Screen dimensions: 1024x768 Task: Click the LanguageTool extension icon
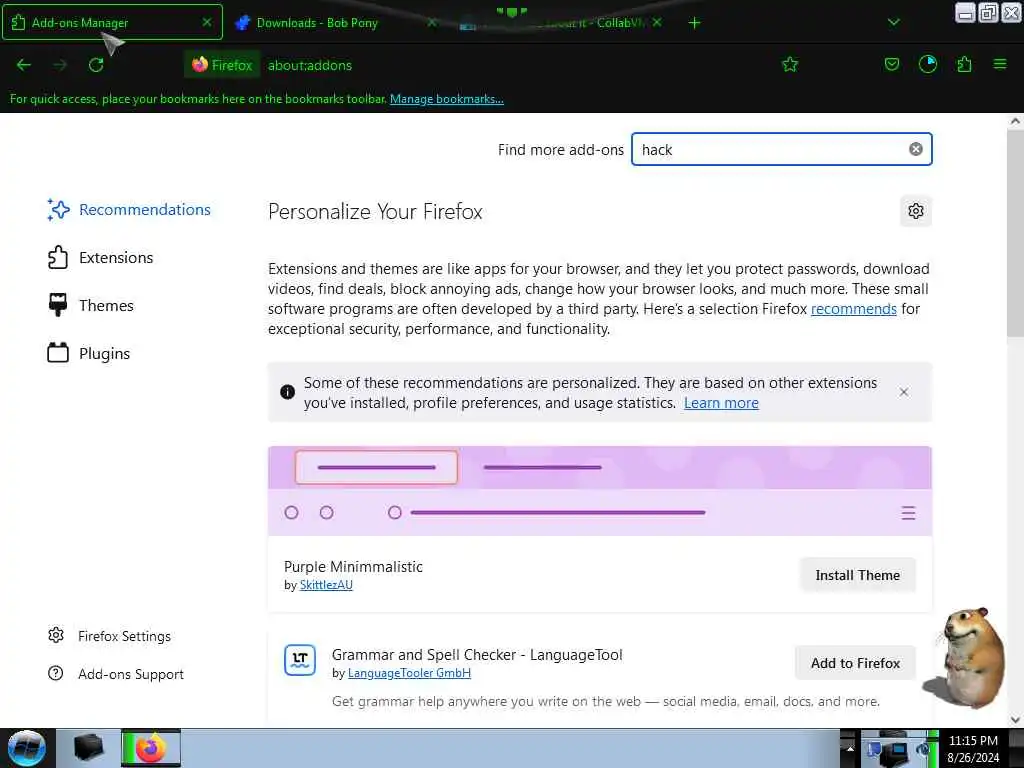pos(300,660)
